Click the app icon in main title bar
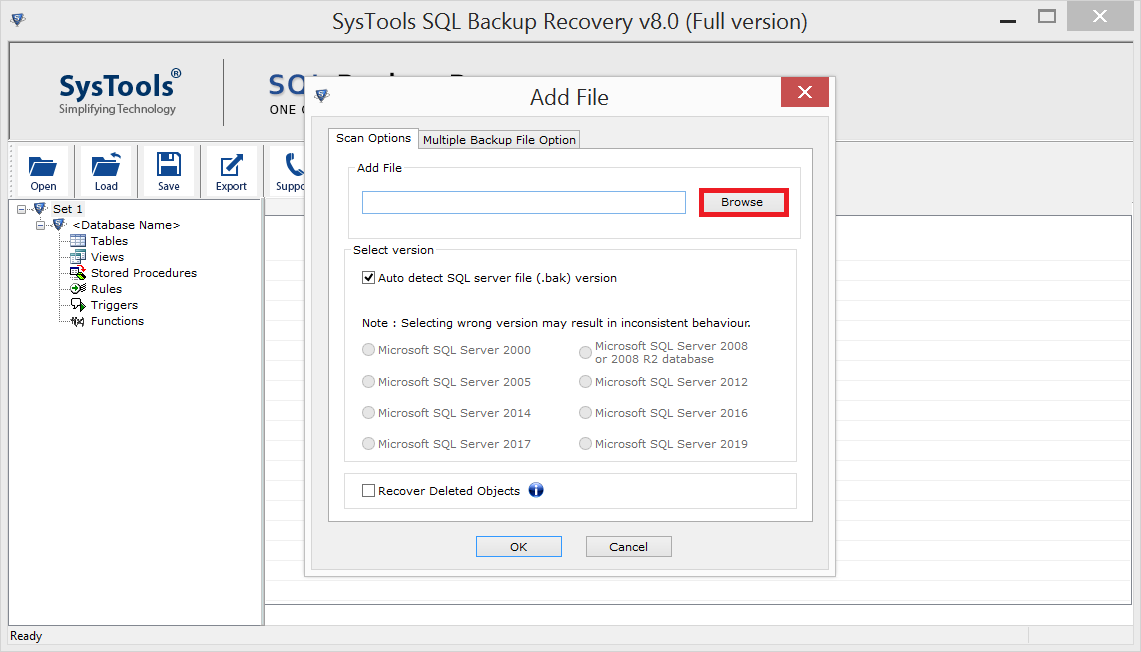The width and height of the screenshot is (1141, 652). tap(18, 20)
